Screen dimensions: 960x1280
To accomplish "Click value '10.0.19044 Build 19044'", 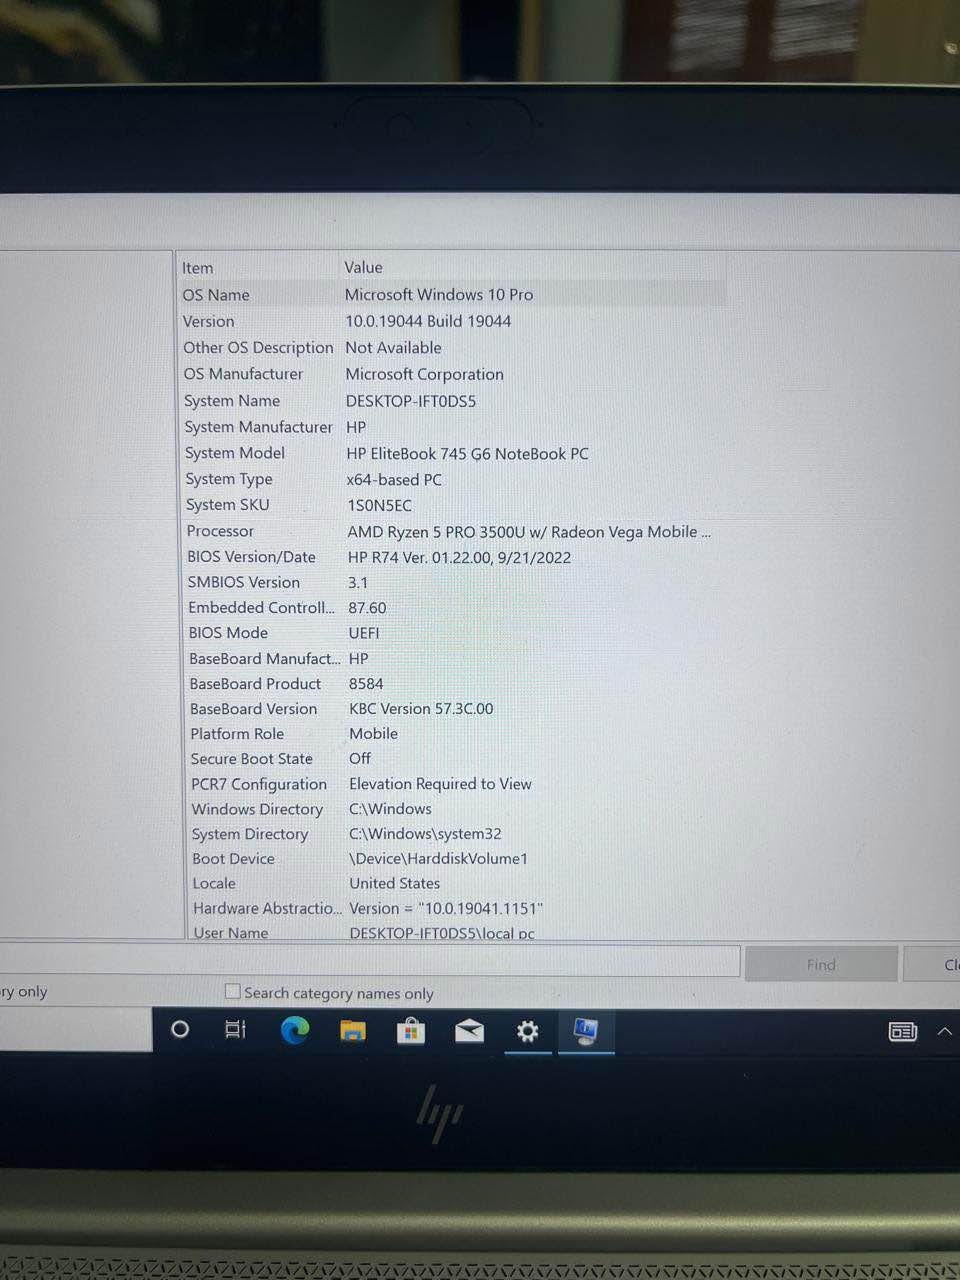I will click(x=428, y=321).
